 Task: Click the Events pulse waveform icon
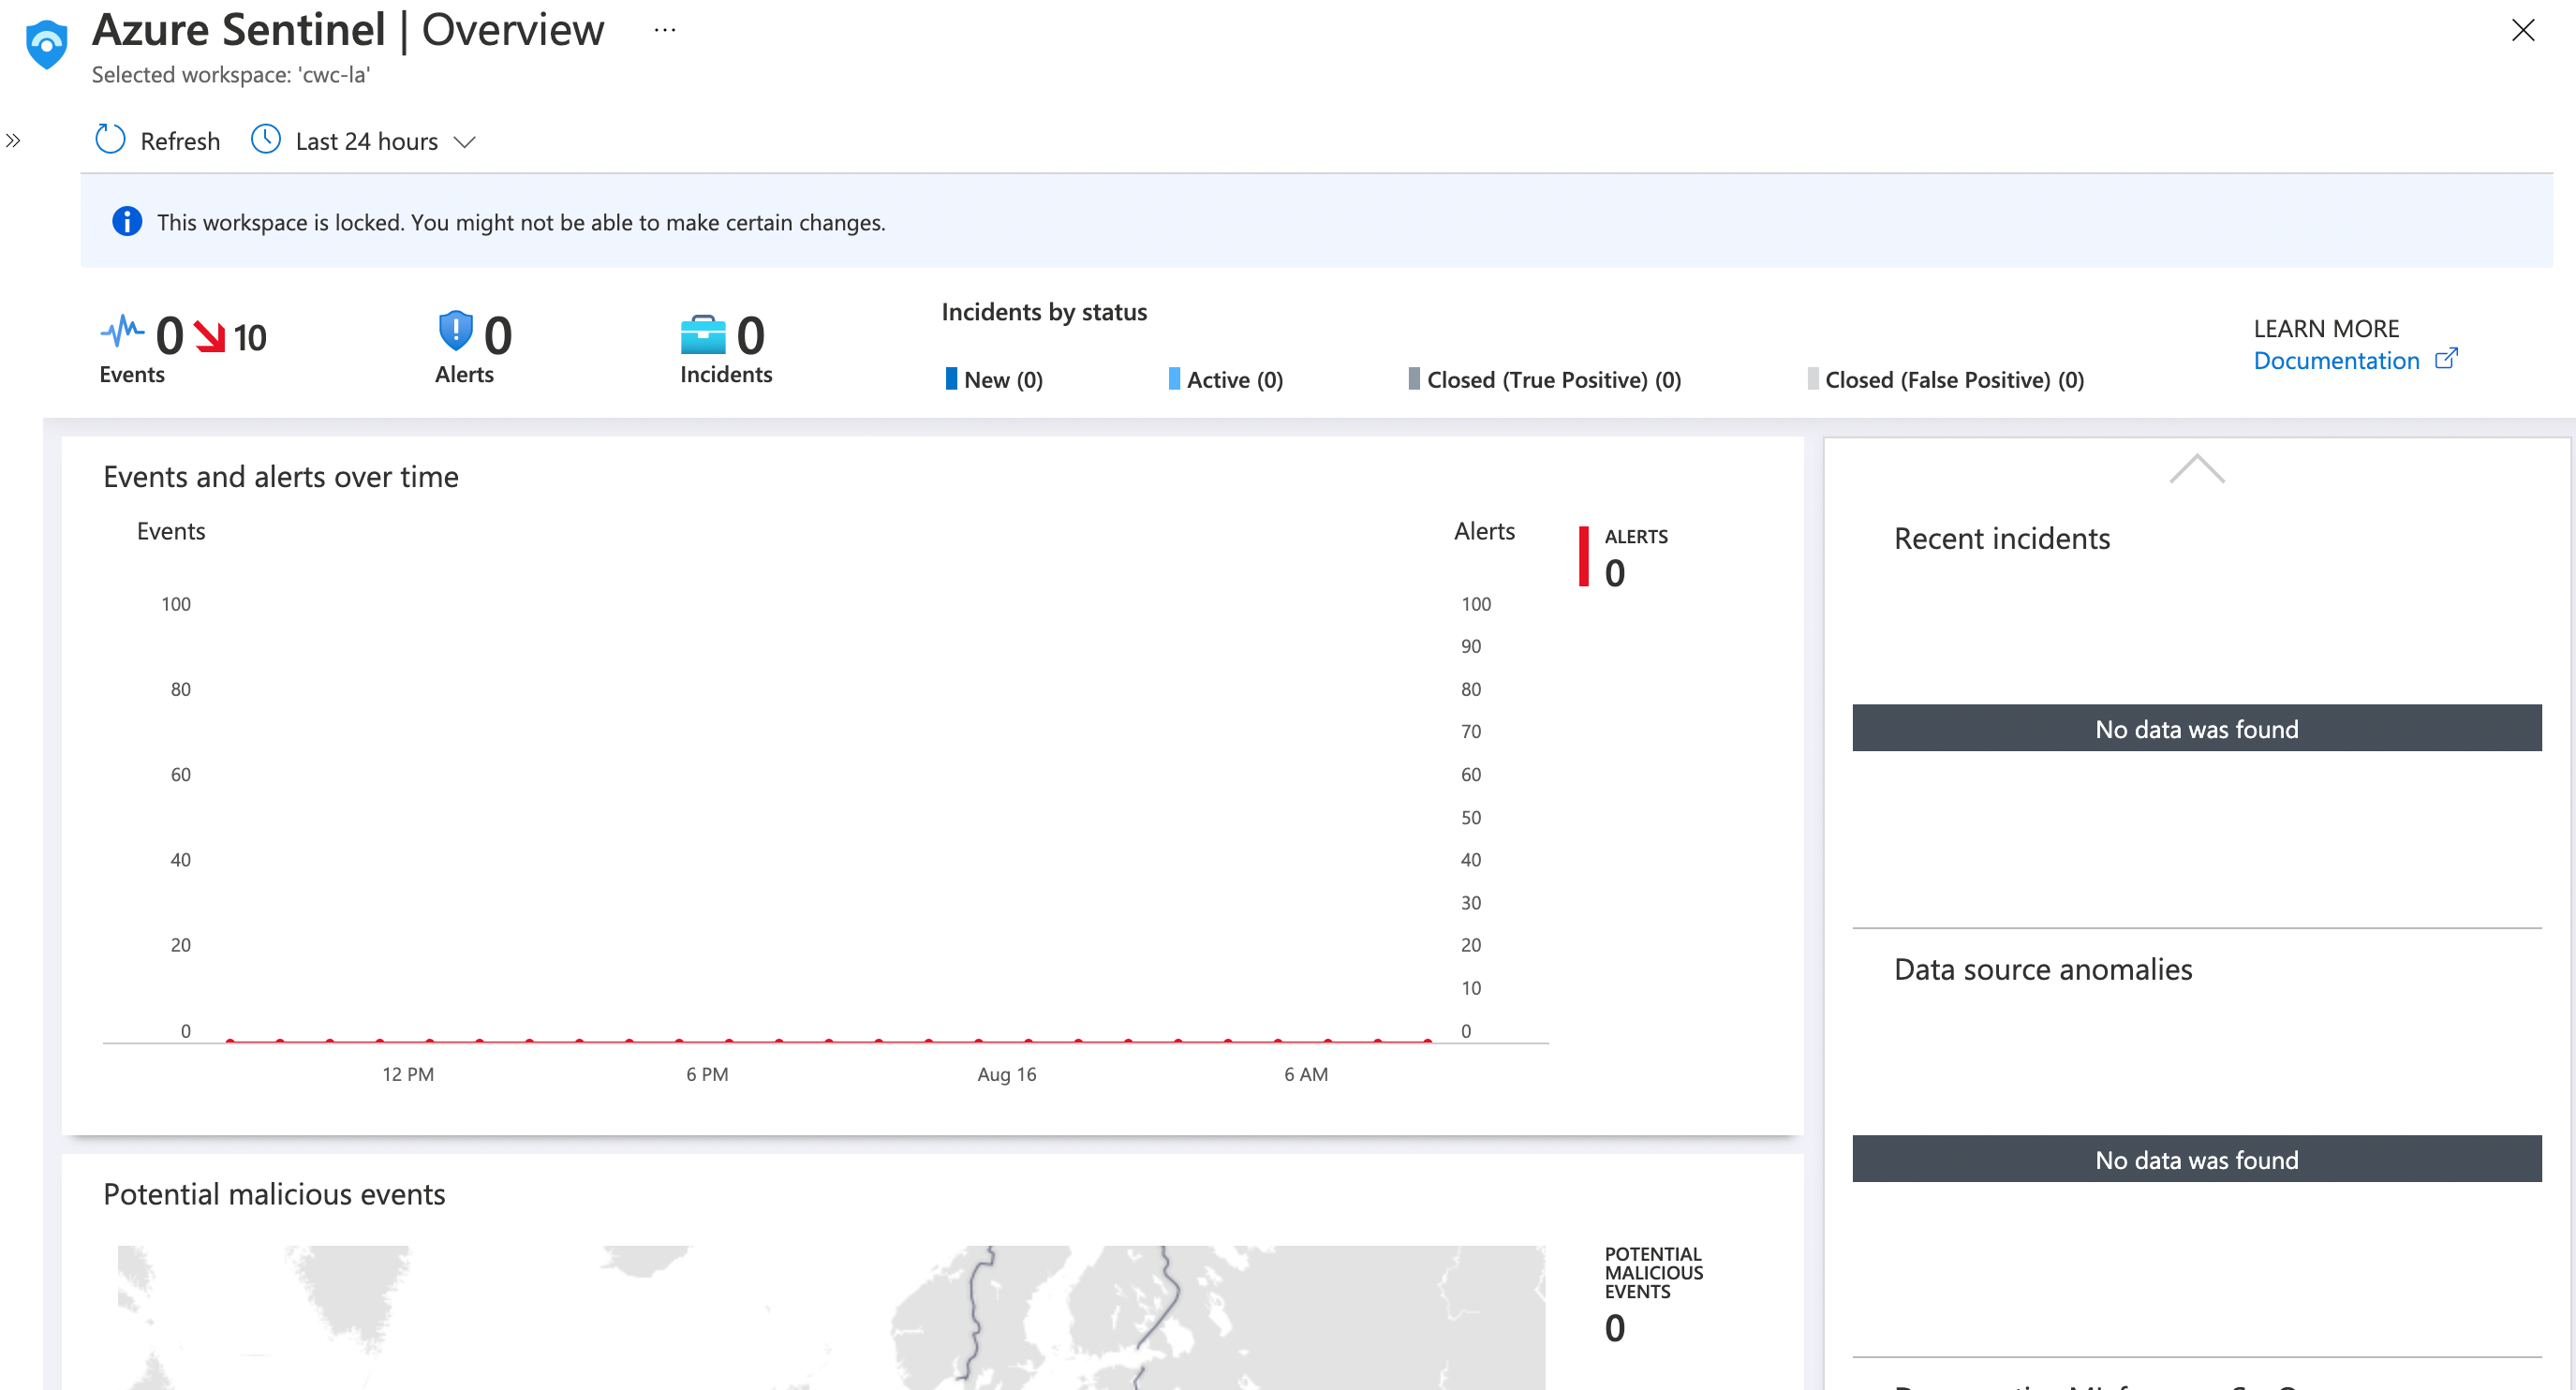pyautogui.click(x=122, y=331)
